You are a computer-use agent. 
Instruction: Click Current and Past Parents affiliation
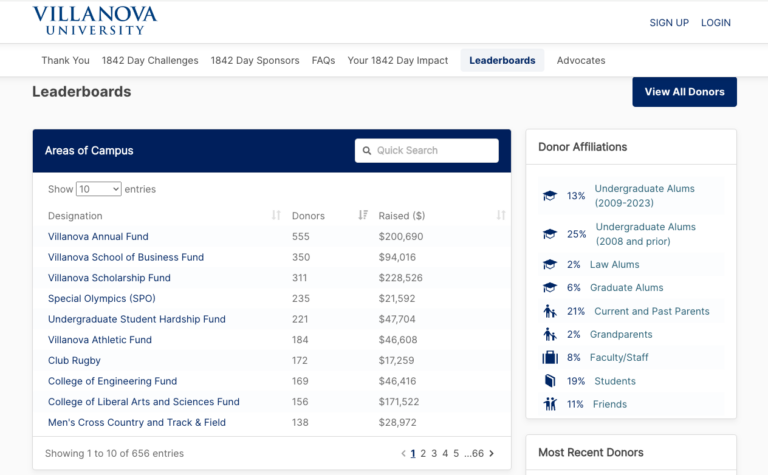tap(651, 311)
